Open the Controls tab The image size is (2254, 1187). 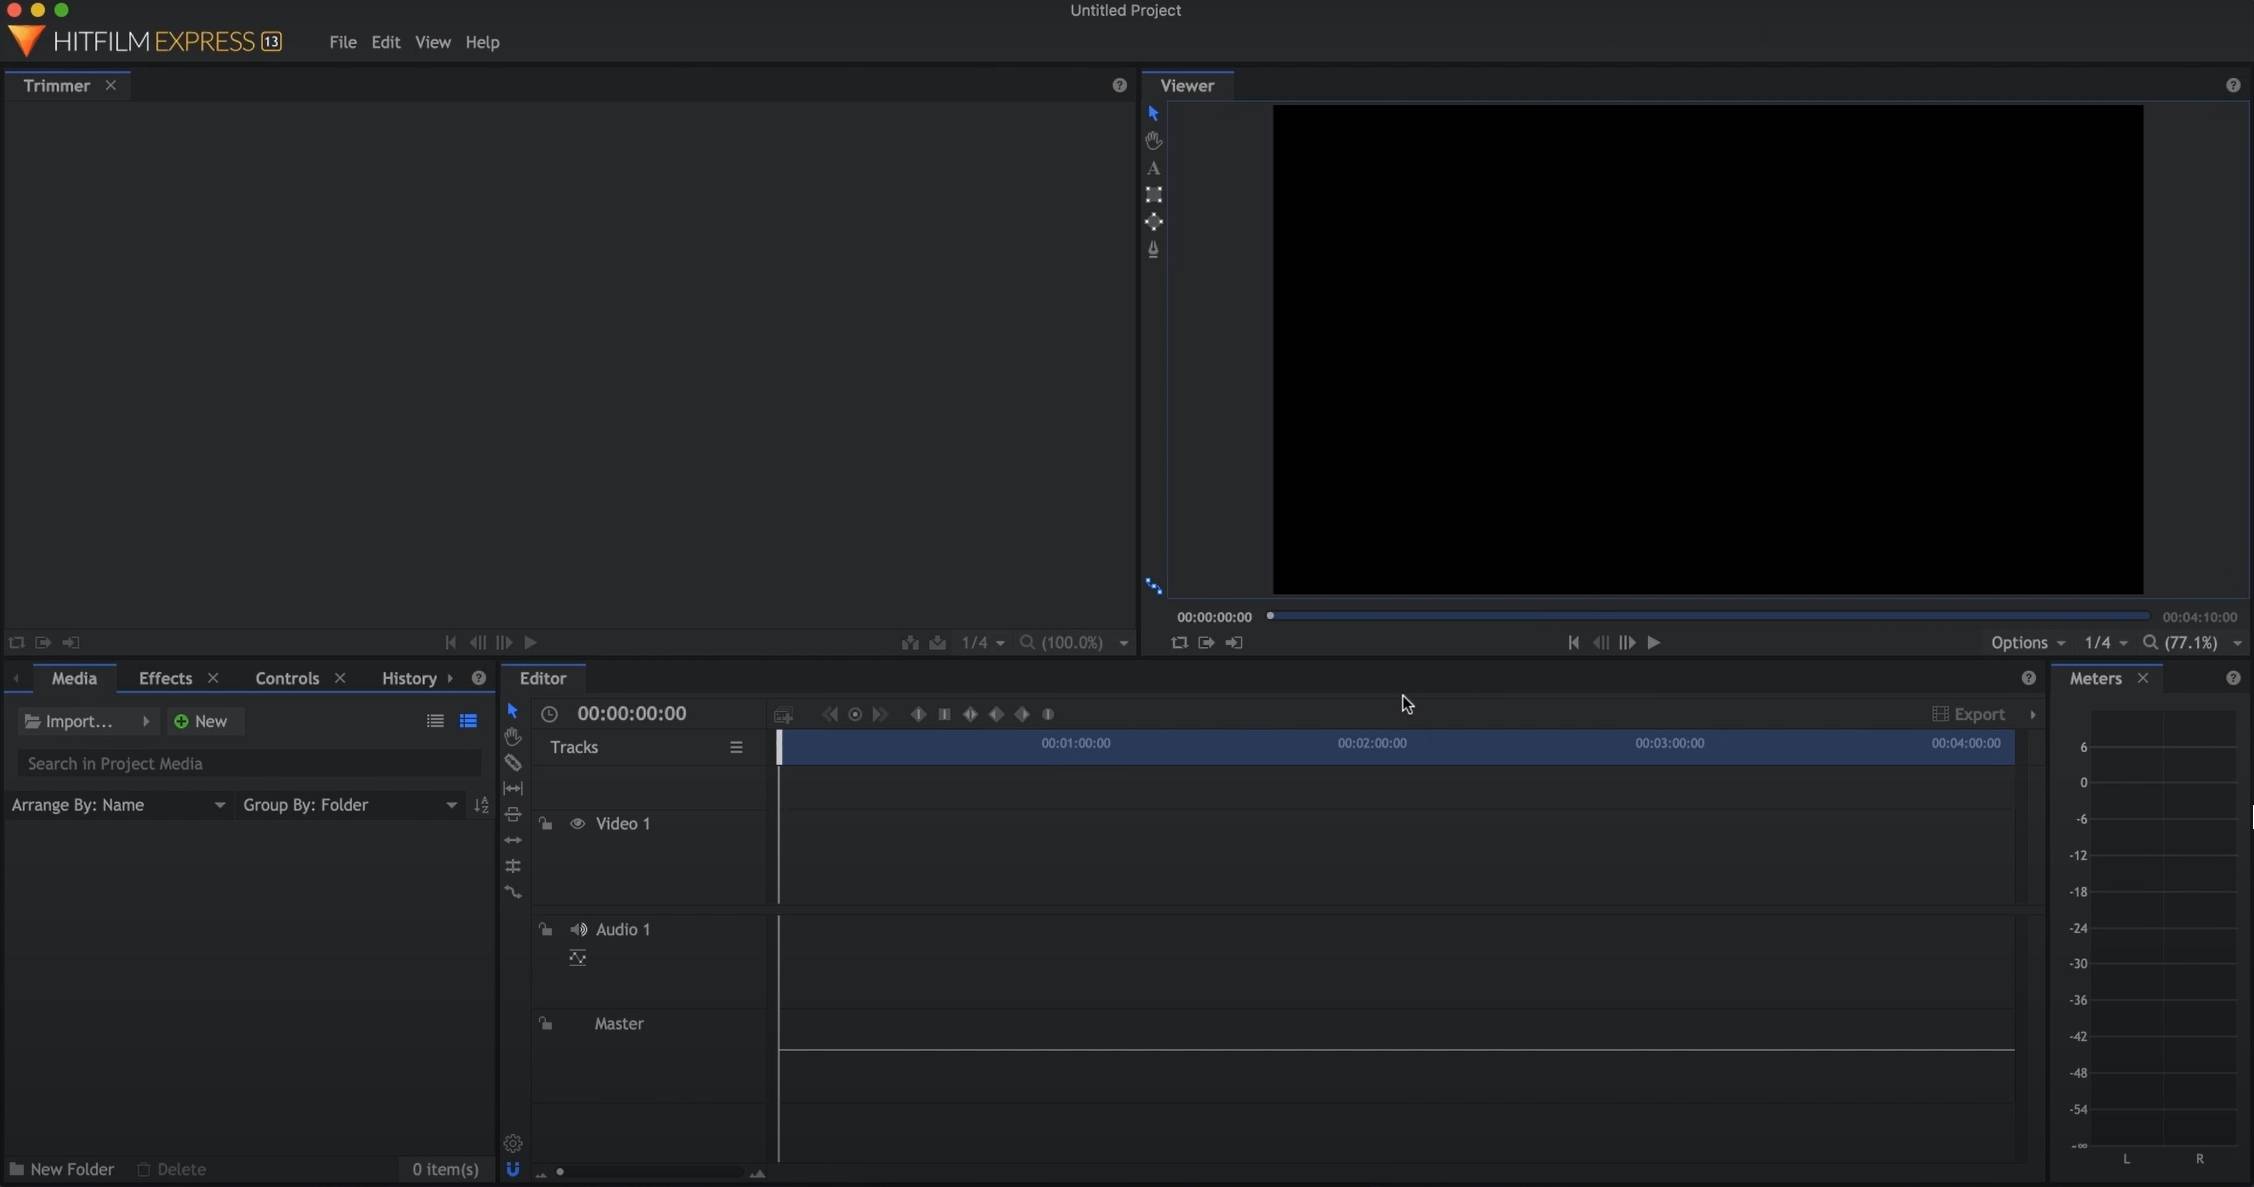[x=286, y=677]
